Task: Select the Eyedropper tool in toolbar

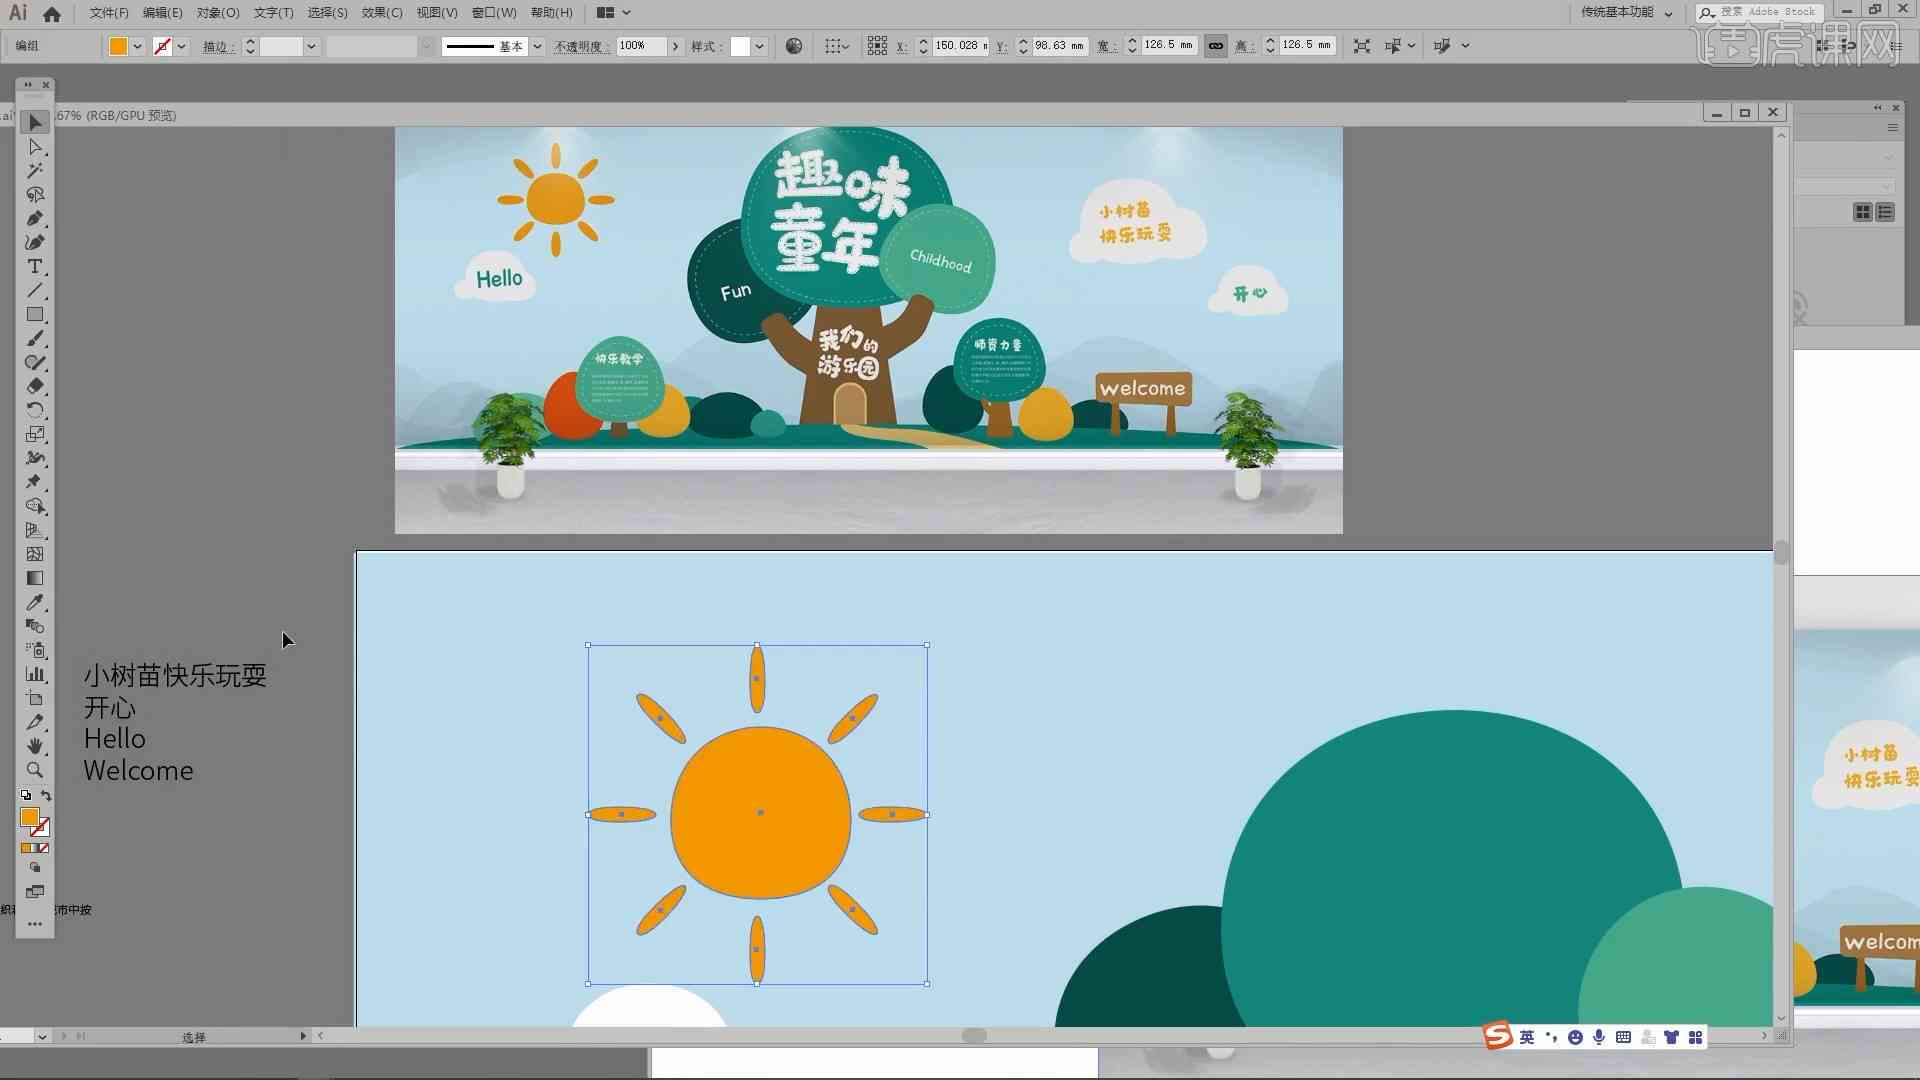Action: [x=36, y=603]
